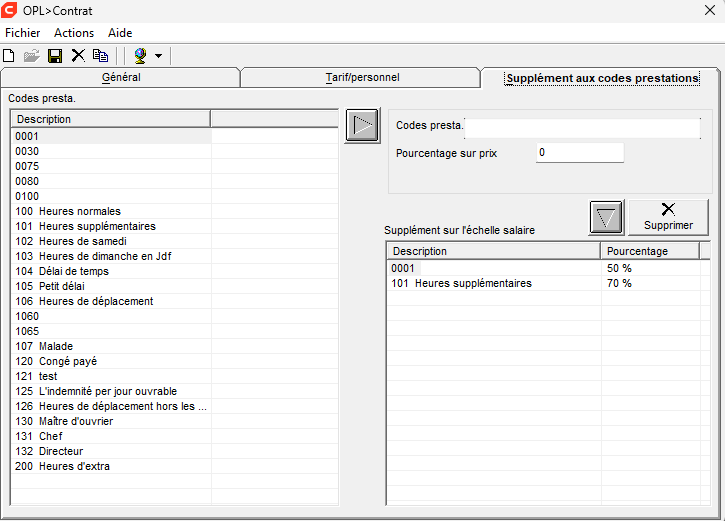Select 105 Petit délai row

click(175, 286)
